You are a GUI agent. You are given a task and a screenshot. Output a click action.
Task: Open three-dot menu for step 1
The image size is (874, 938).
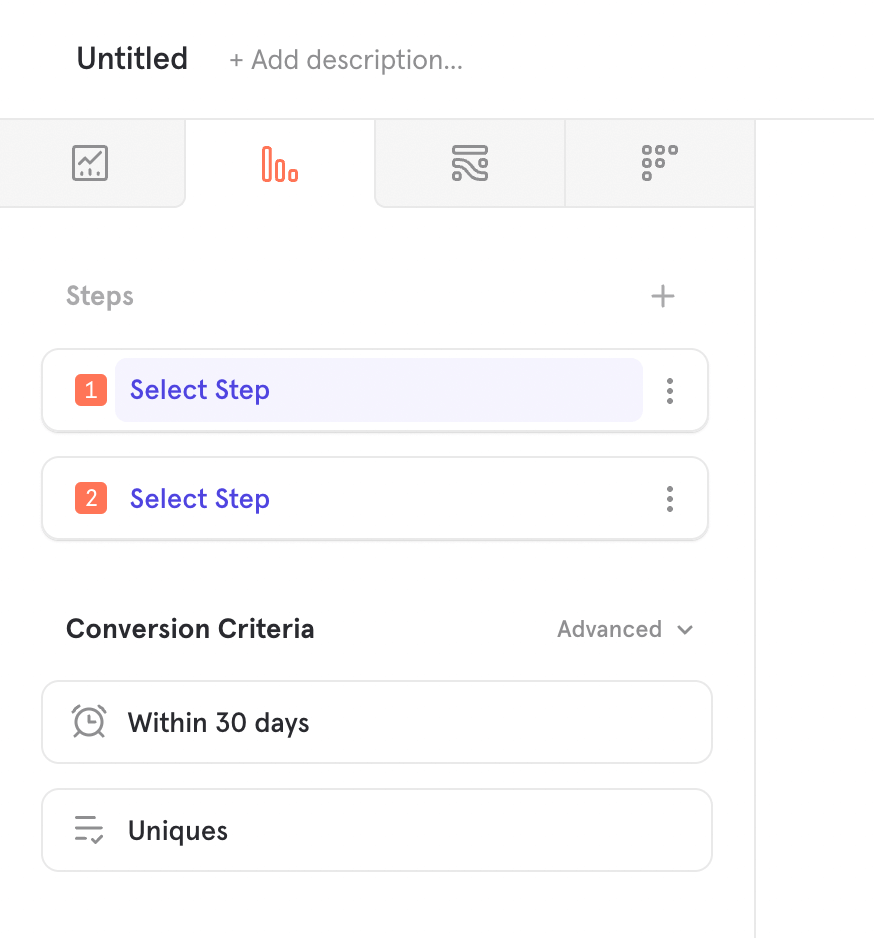pos(670,391)
